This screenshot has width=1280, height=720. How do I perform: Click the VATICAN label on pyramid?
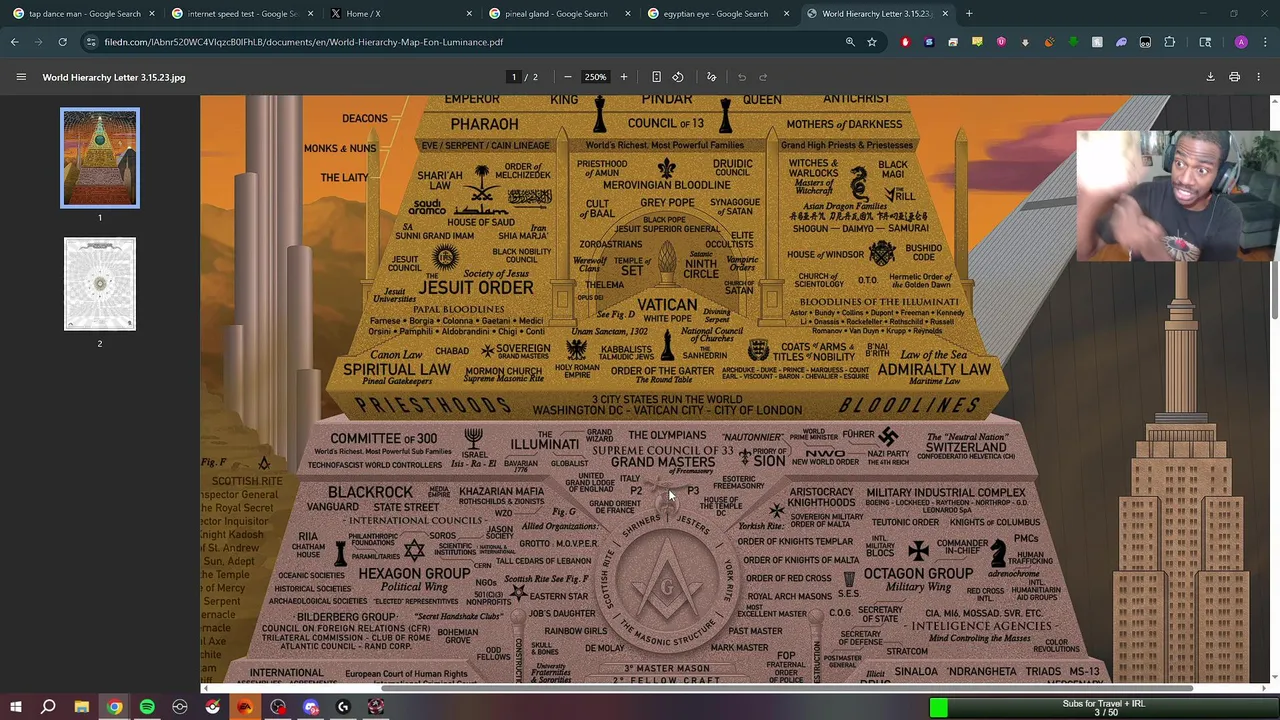(667, 305)
